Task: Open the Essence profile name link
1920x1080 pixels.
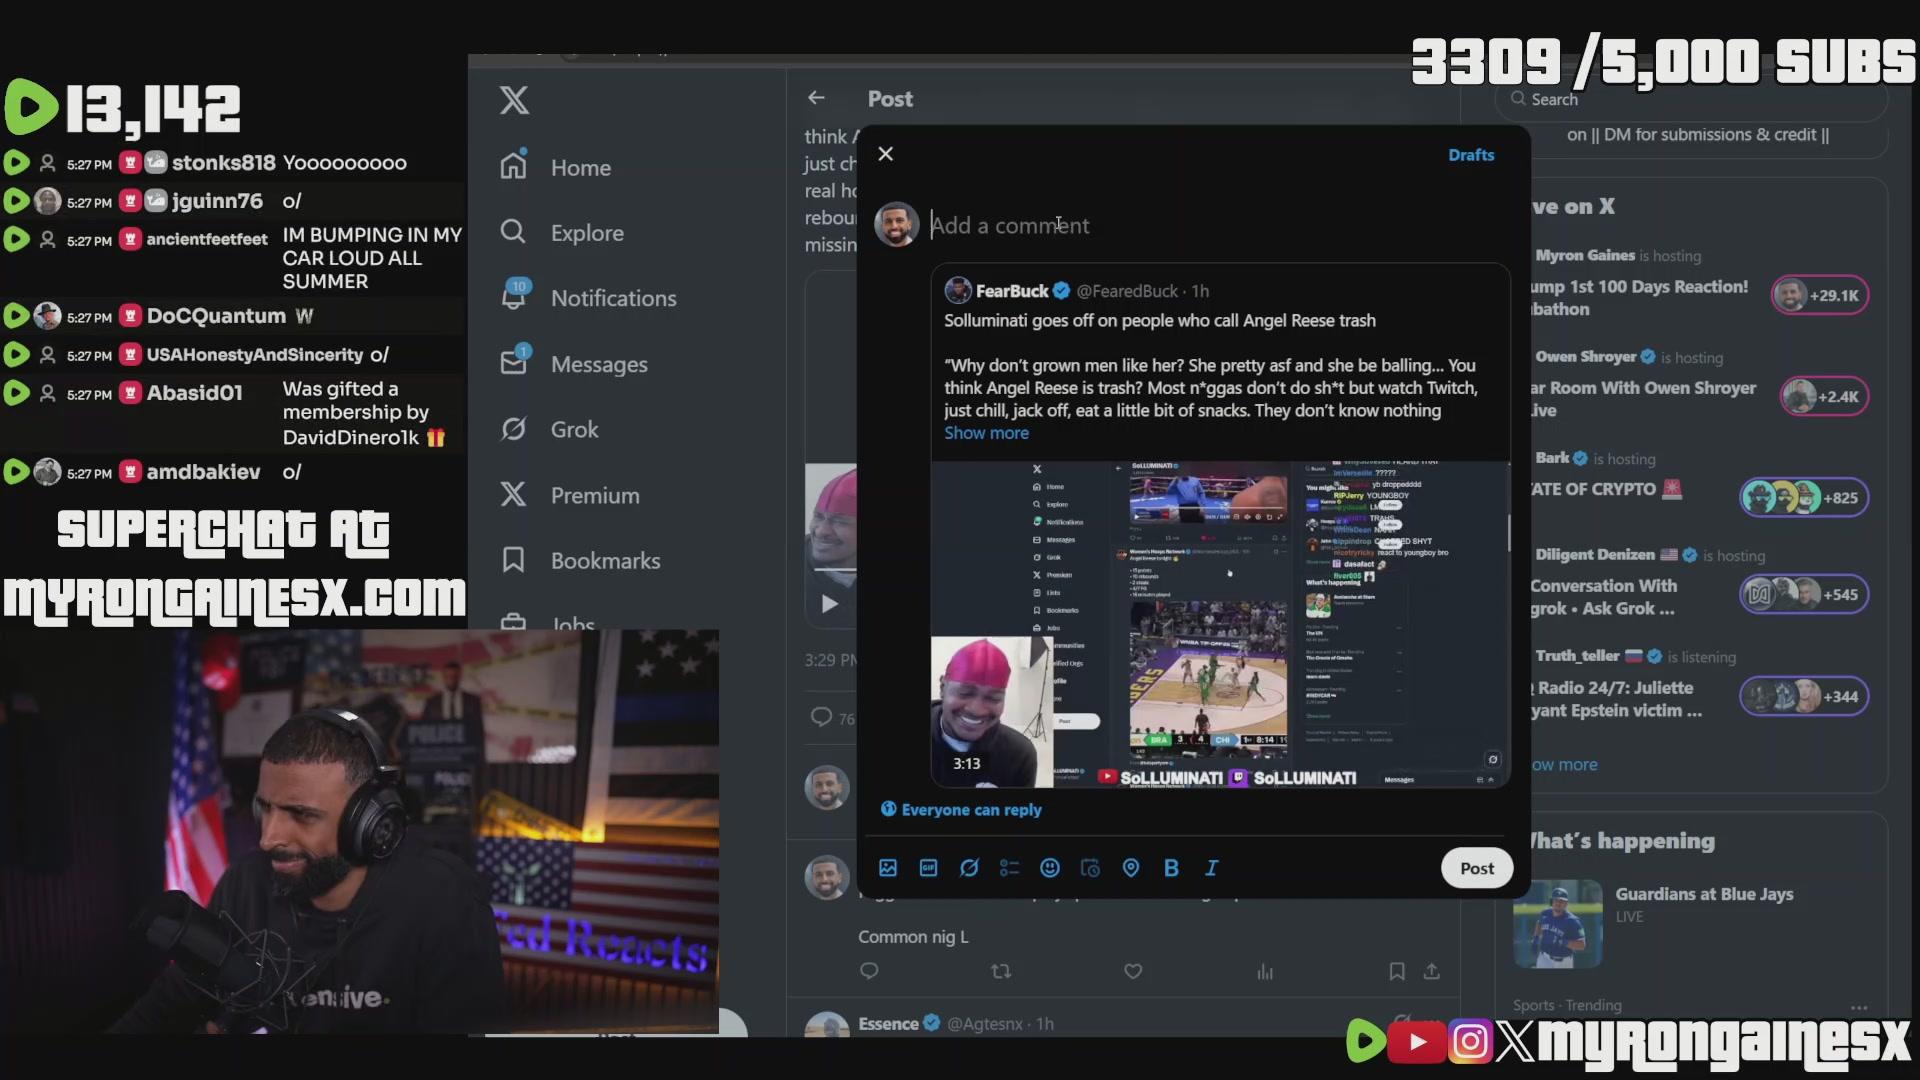Action: (888, 1023)
